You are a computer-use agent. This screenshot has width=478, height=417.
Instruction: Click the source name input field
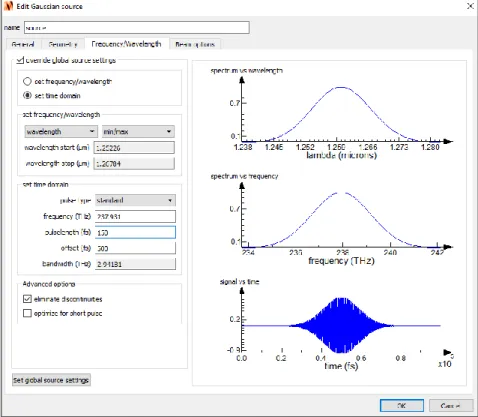[137, 28]
